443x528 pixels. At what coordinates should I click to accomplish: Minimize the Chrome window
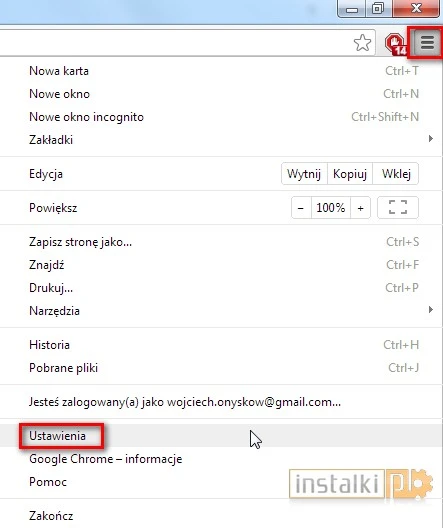coord(352,8)
